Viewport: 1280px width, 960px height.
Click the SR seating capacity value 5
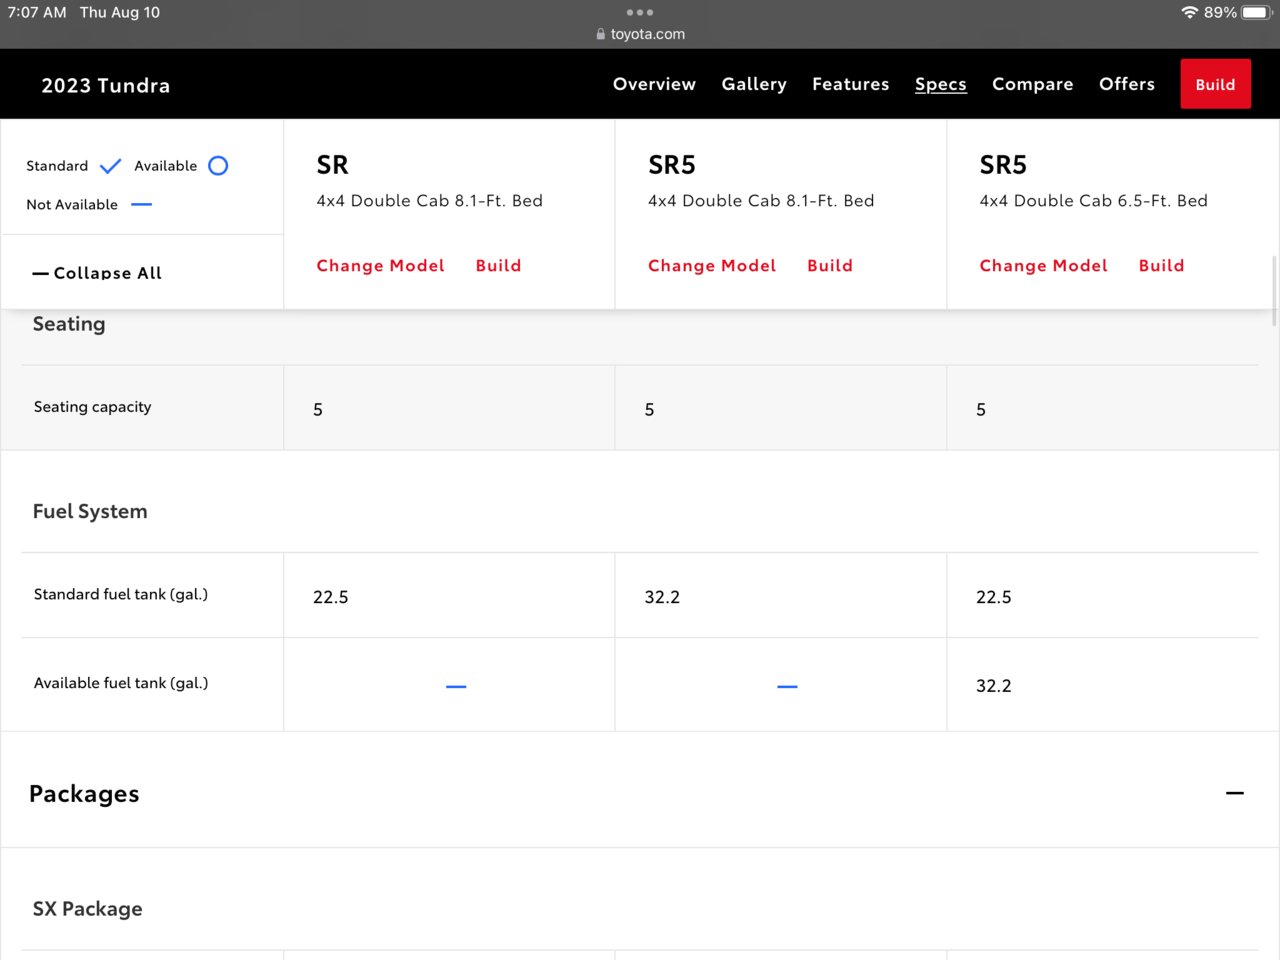pyautogui.click(x=318, y=410)
